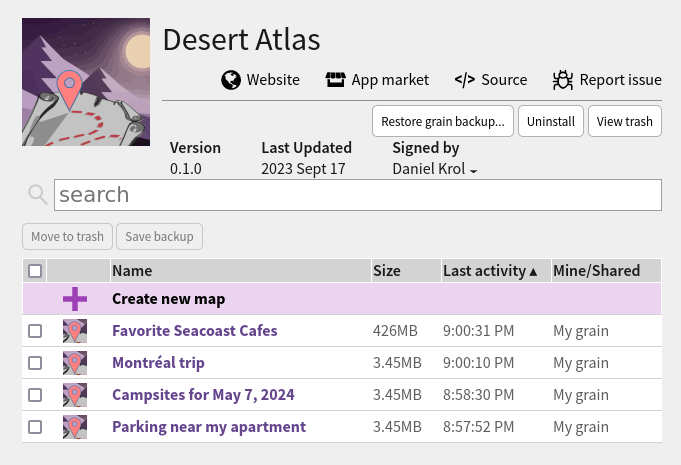Select Create new map row
Screen dimensions: 681x465
point(342,299)
